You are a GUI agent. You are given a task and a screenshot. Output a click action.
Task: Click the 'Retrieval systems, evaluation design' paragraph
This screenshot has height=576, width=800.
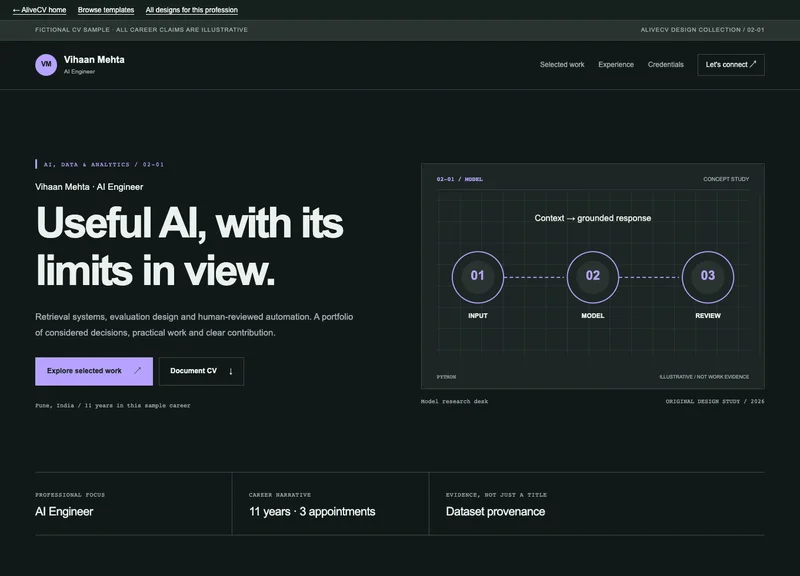click(194, 324)
